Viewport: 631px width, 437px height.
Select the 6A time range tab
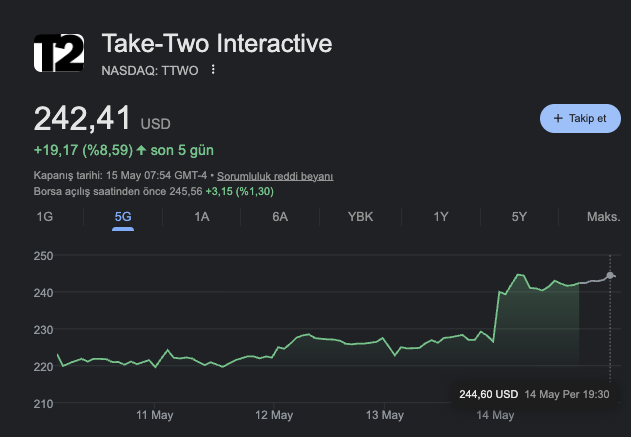click(x=280, y=217)
